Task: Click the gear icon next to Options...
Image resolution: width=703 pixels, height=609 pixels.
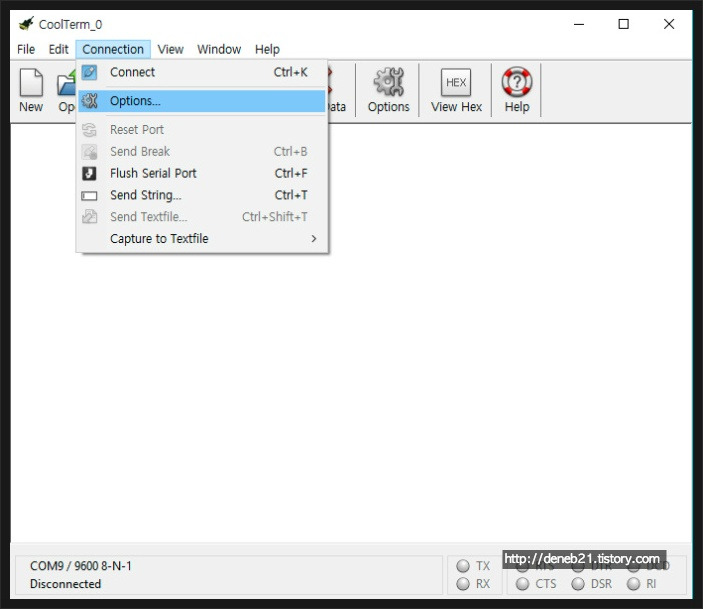Action: (x=89, y=101)
